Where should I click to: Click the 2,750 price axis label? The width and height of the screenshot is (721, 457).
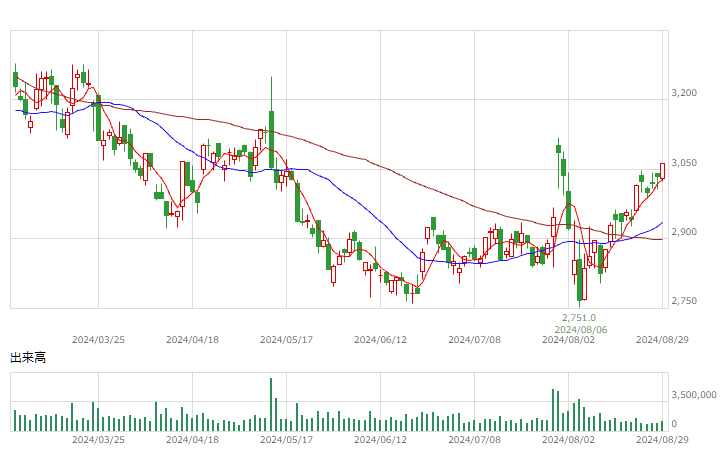click(684, 301)
